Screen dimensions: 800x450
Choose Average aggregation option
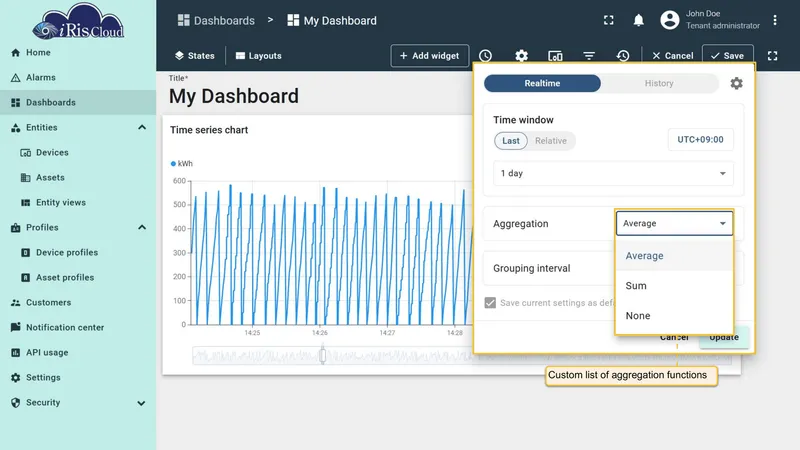click(674, 256)
